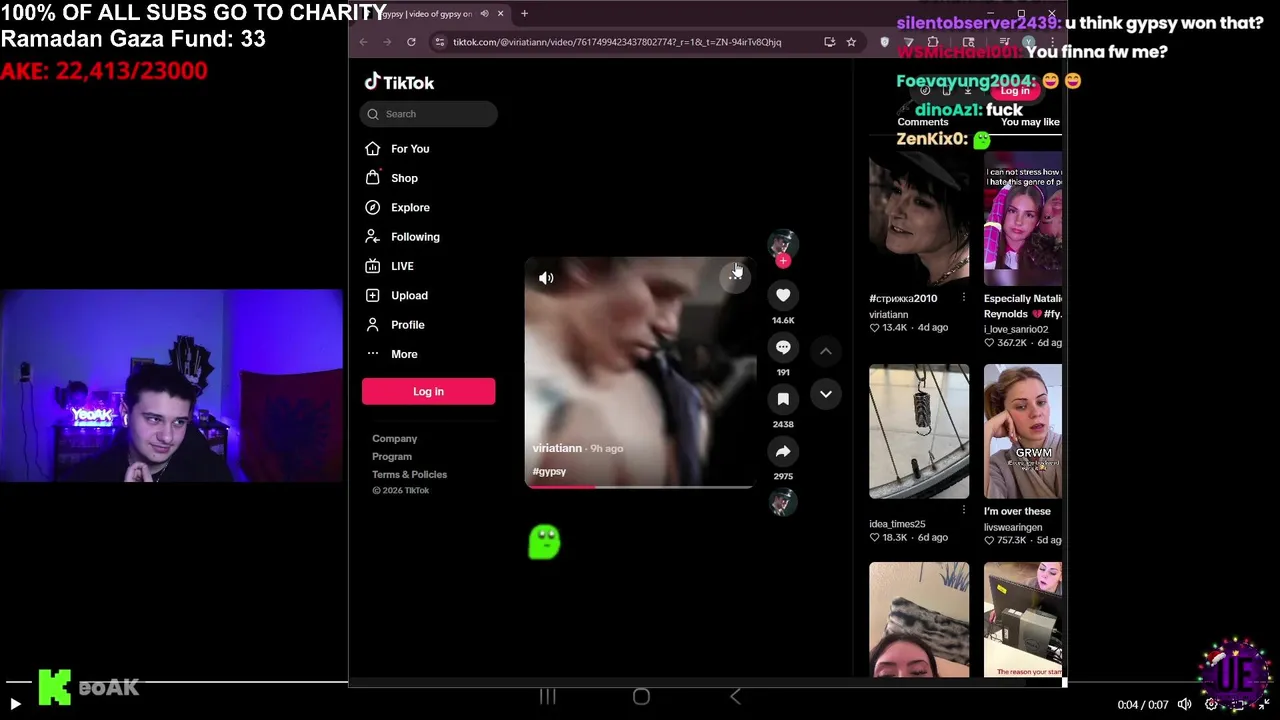Image resolution: width=1280 pixels, height=720 pixels.
Task: Open more options for idea_times25 video
Action: pyautogui.click(x=964, y=510)
